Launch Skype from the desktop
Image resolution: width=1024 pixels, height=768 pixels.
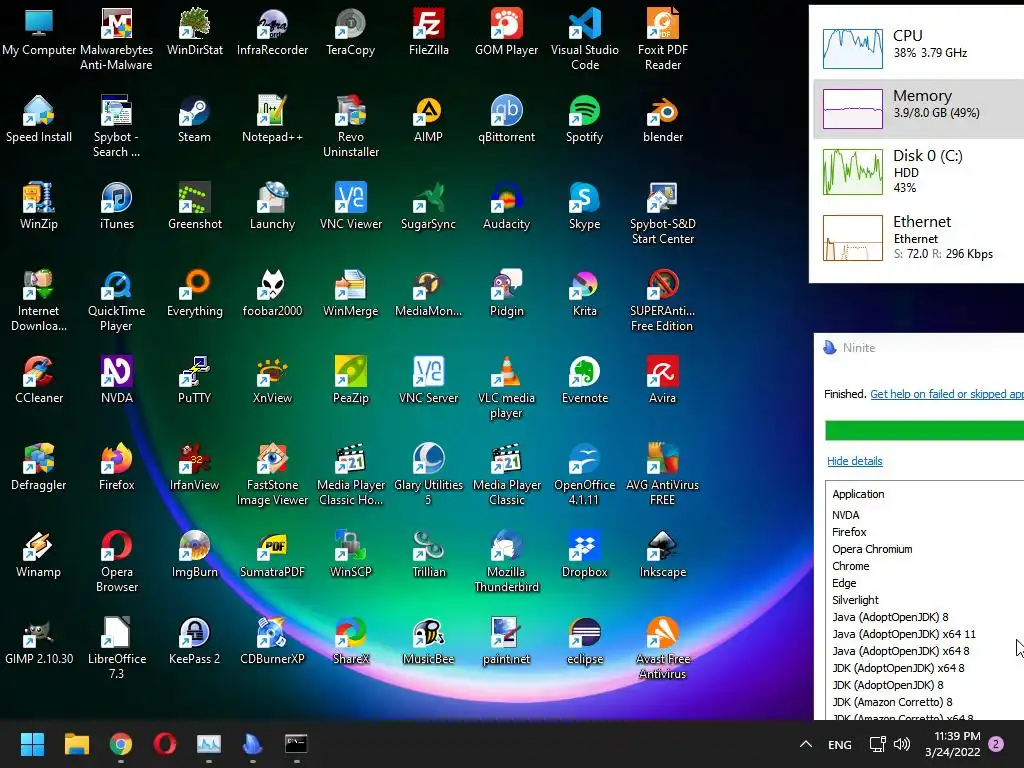coord(584,206)
